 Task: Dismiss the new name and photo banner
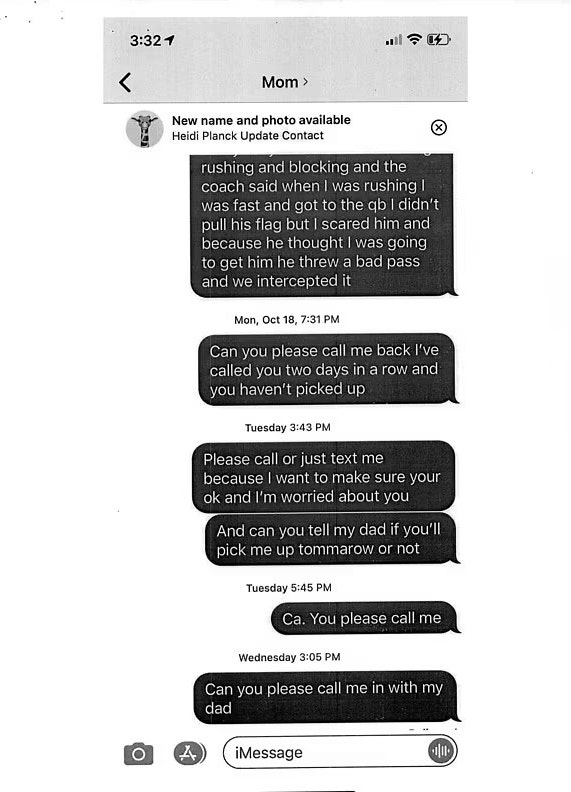pyautogui.click(x=439, y=127)
